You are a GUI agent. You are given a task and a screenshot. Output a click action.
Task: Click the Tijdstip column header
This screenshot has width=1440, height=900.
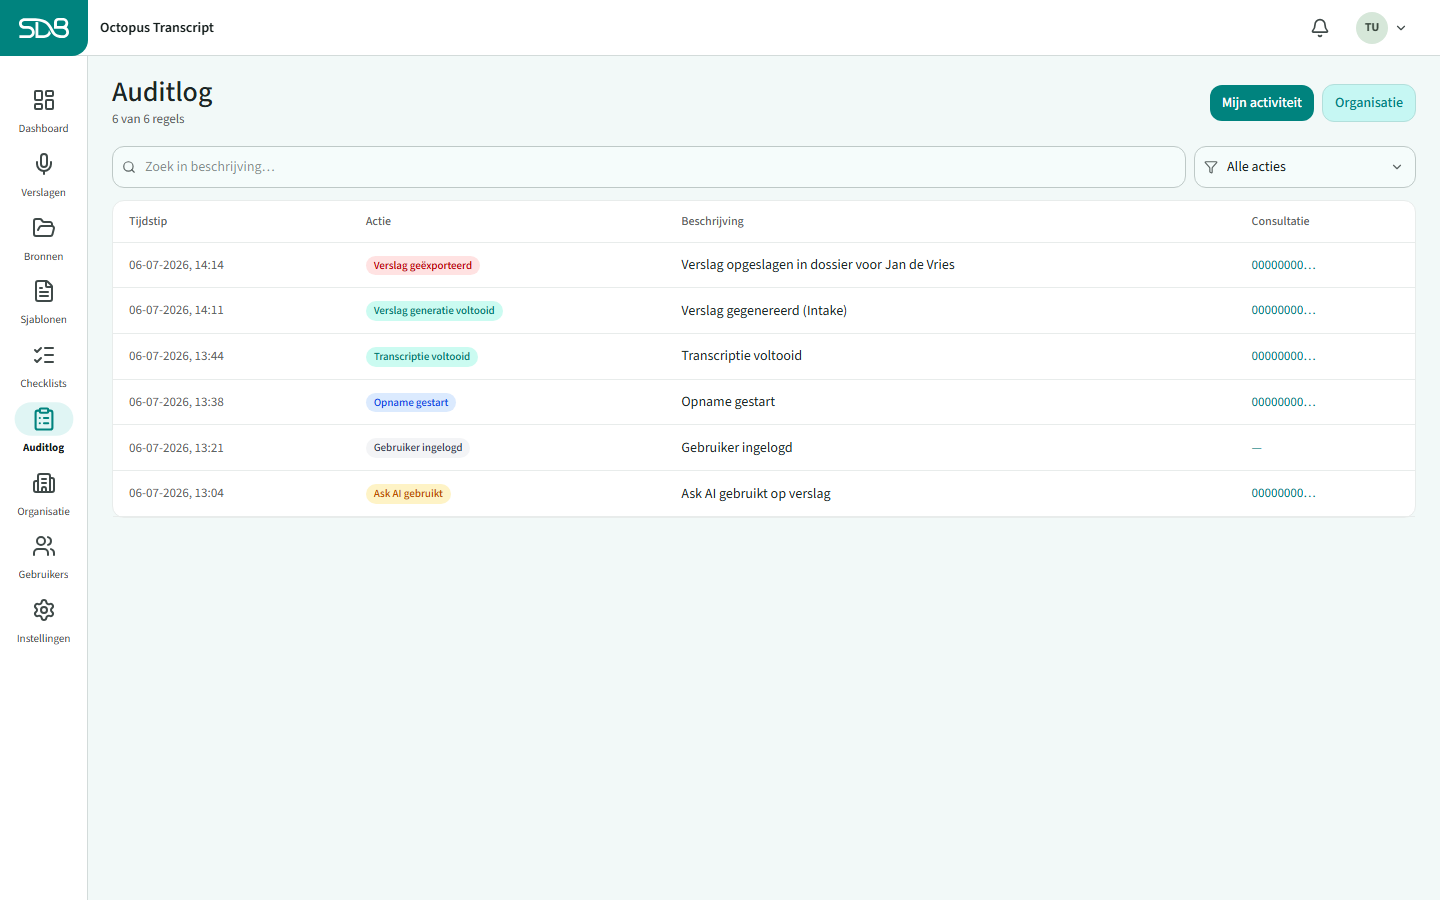[148, 221]
